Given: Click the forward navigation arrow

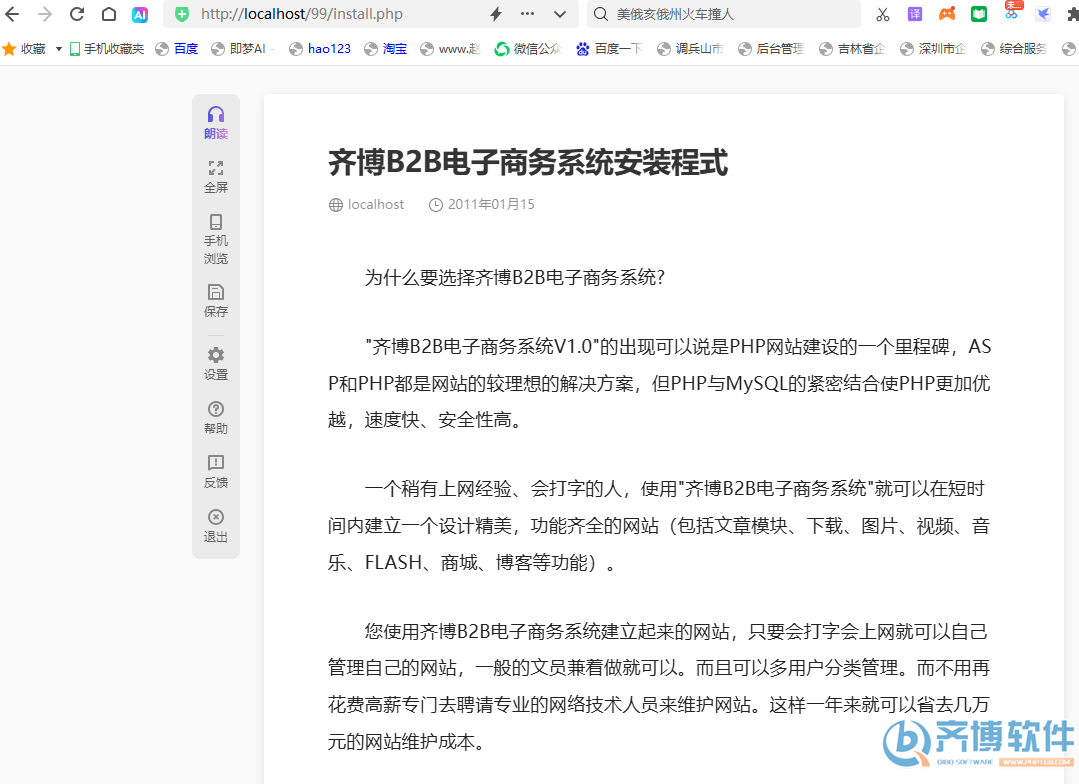Looking at the screenshot, I should (45, 14).
